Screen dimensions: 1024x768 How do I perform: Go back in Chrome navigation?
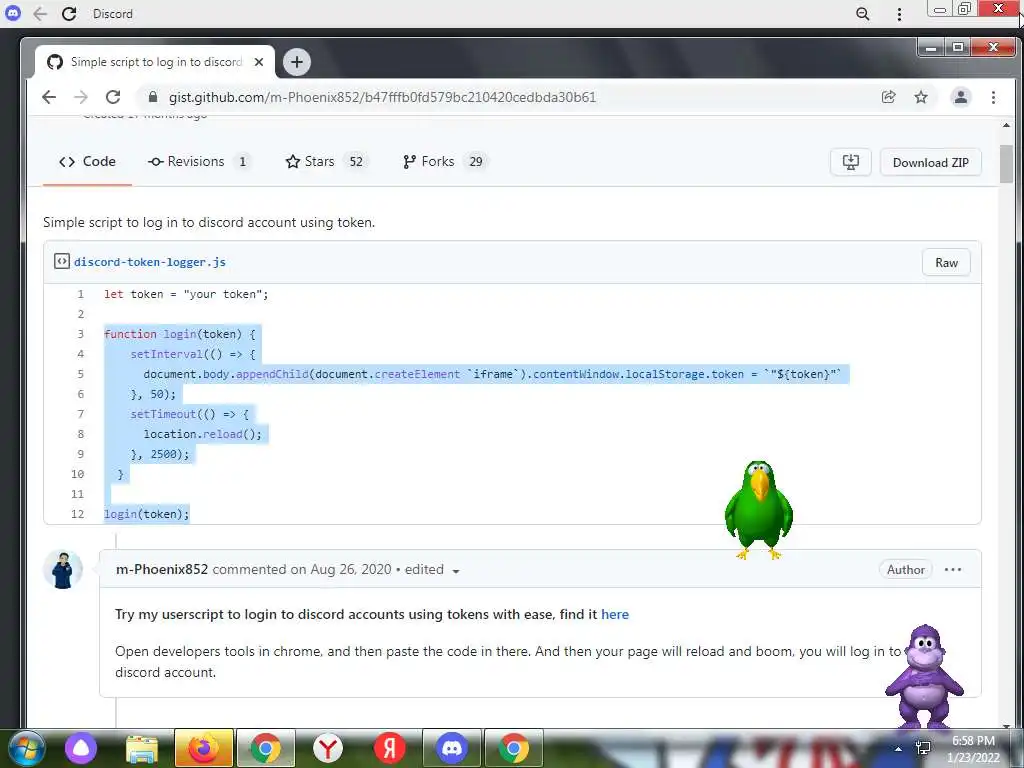click(x=49, y=97)
